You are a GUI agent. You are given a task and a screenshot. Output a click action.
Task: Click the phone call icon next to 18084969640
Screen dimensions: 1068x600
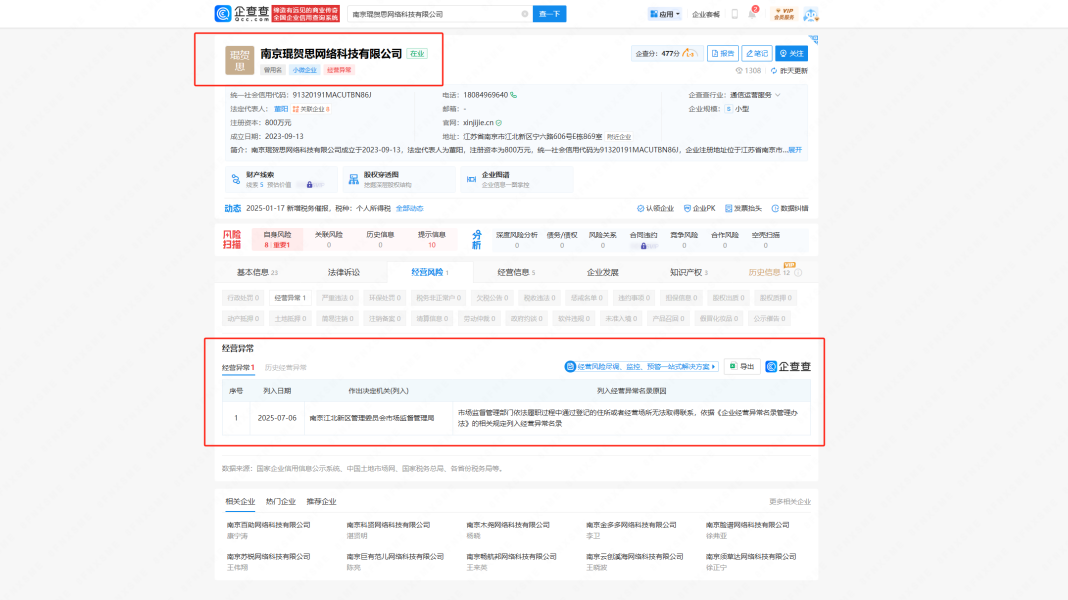tap(514, 95)
